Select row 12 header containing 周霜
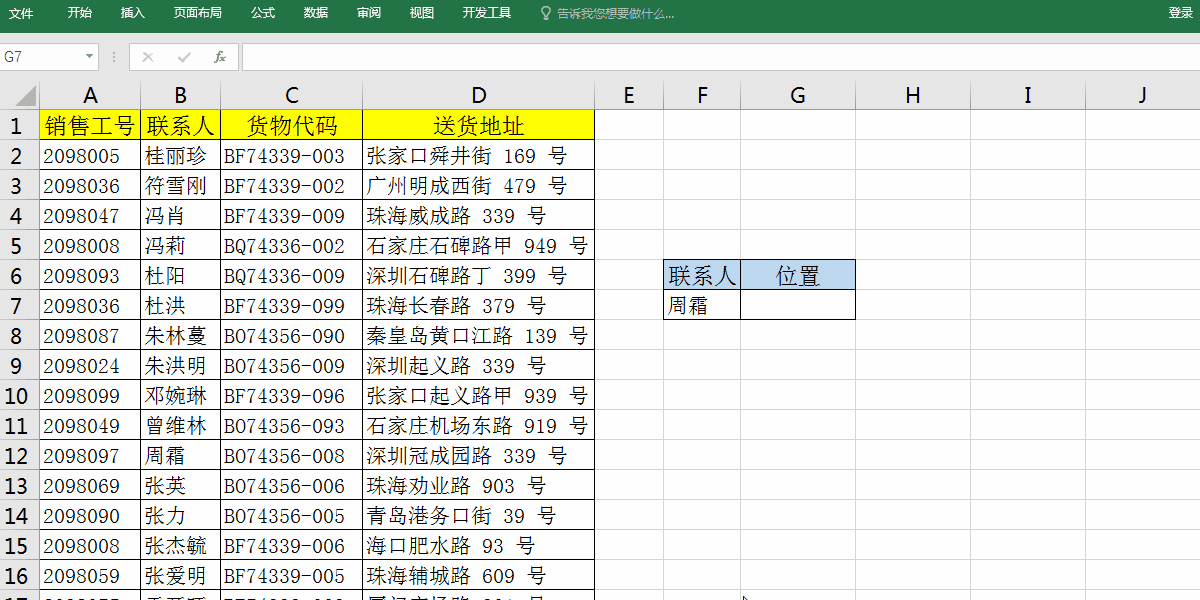Image resolution: width=1200 pixels, height=600 pixels. click(16, 455)
